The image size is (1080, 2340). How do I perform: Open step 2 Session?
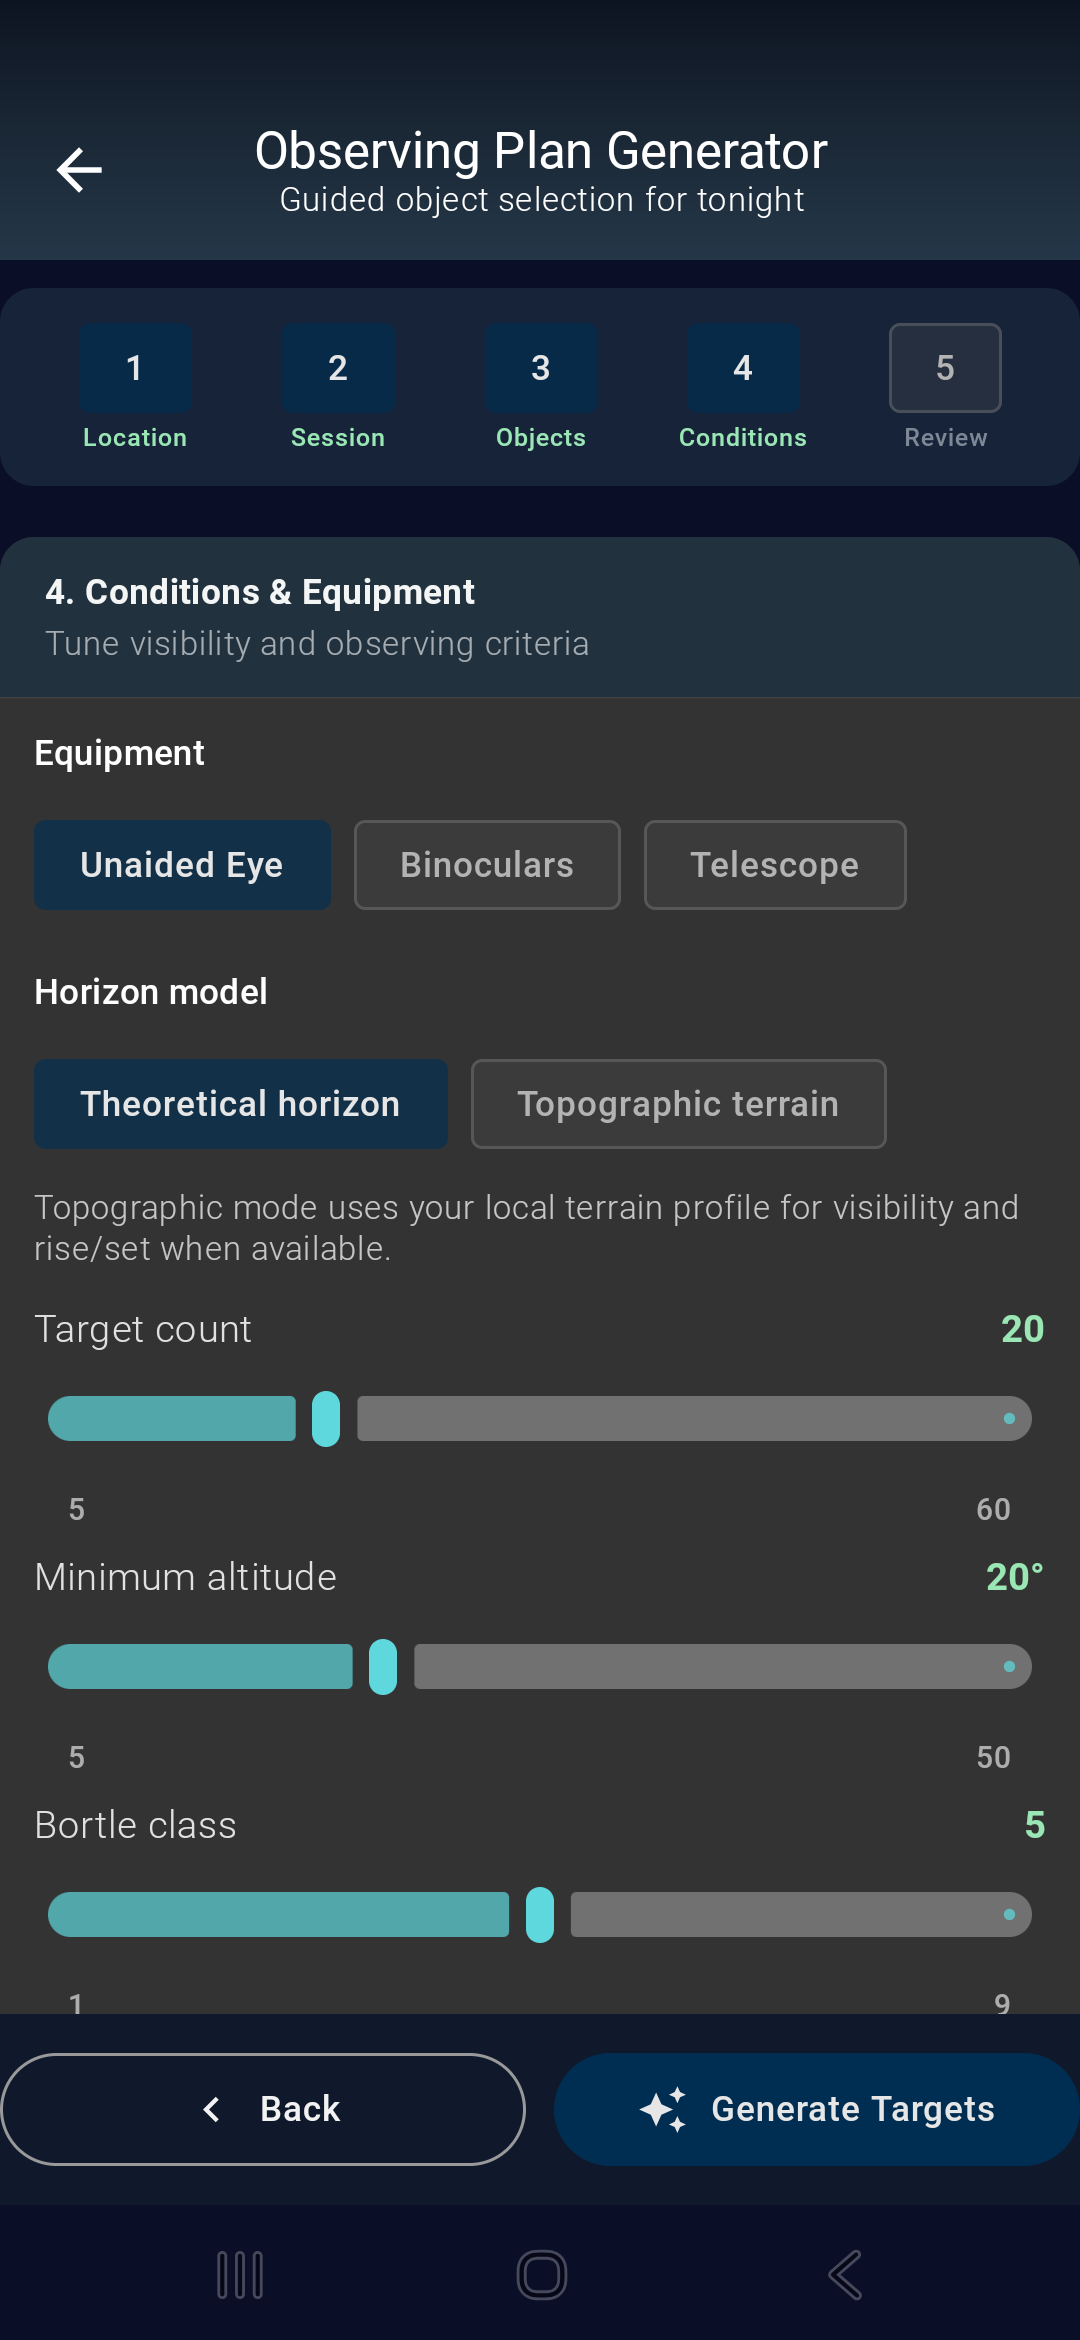(x=338, y=368)
